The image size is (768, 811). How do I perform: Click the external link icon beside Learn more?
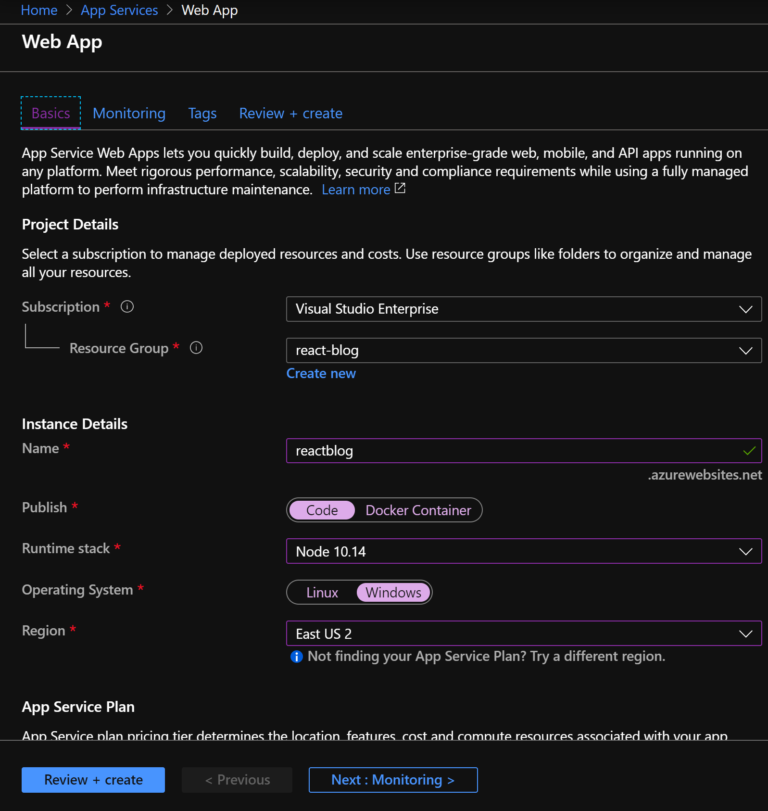399,189
